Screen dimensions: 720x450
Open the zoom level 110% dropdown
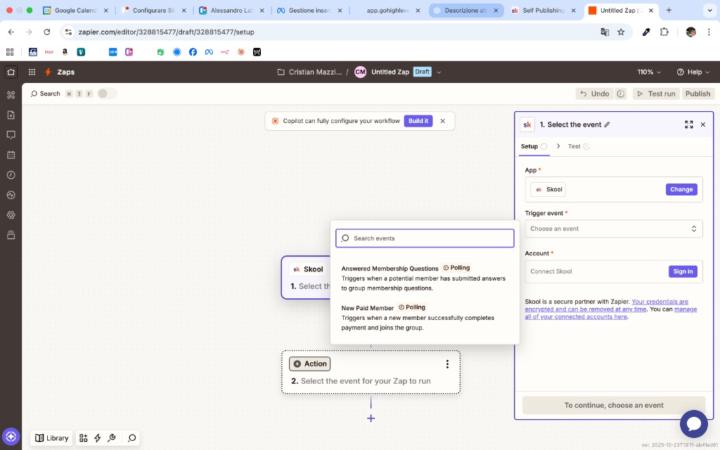click(649, 72)
